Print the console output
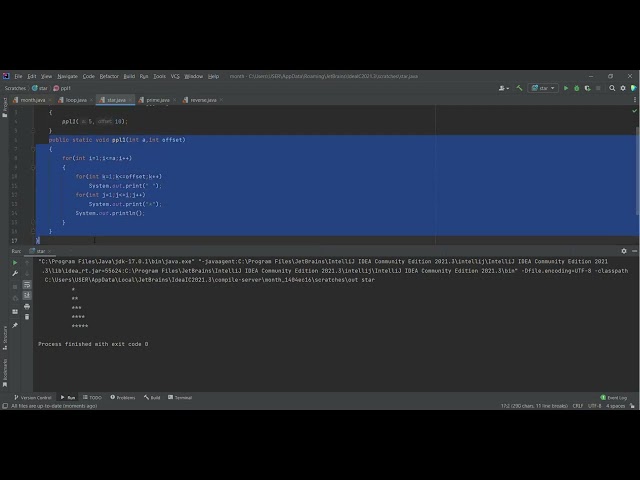Image resolution: width=640 pixels, height=480 pixels. (x=27, y=306)
